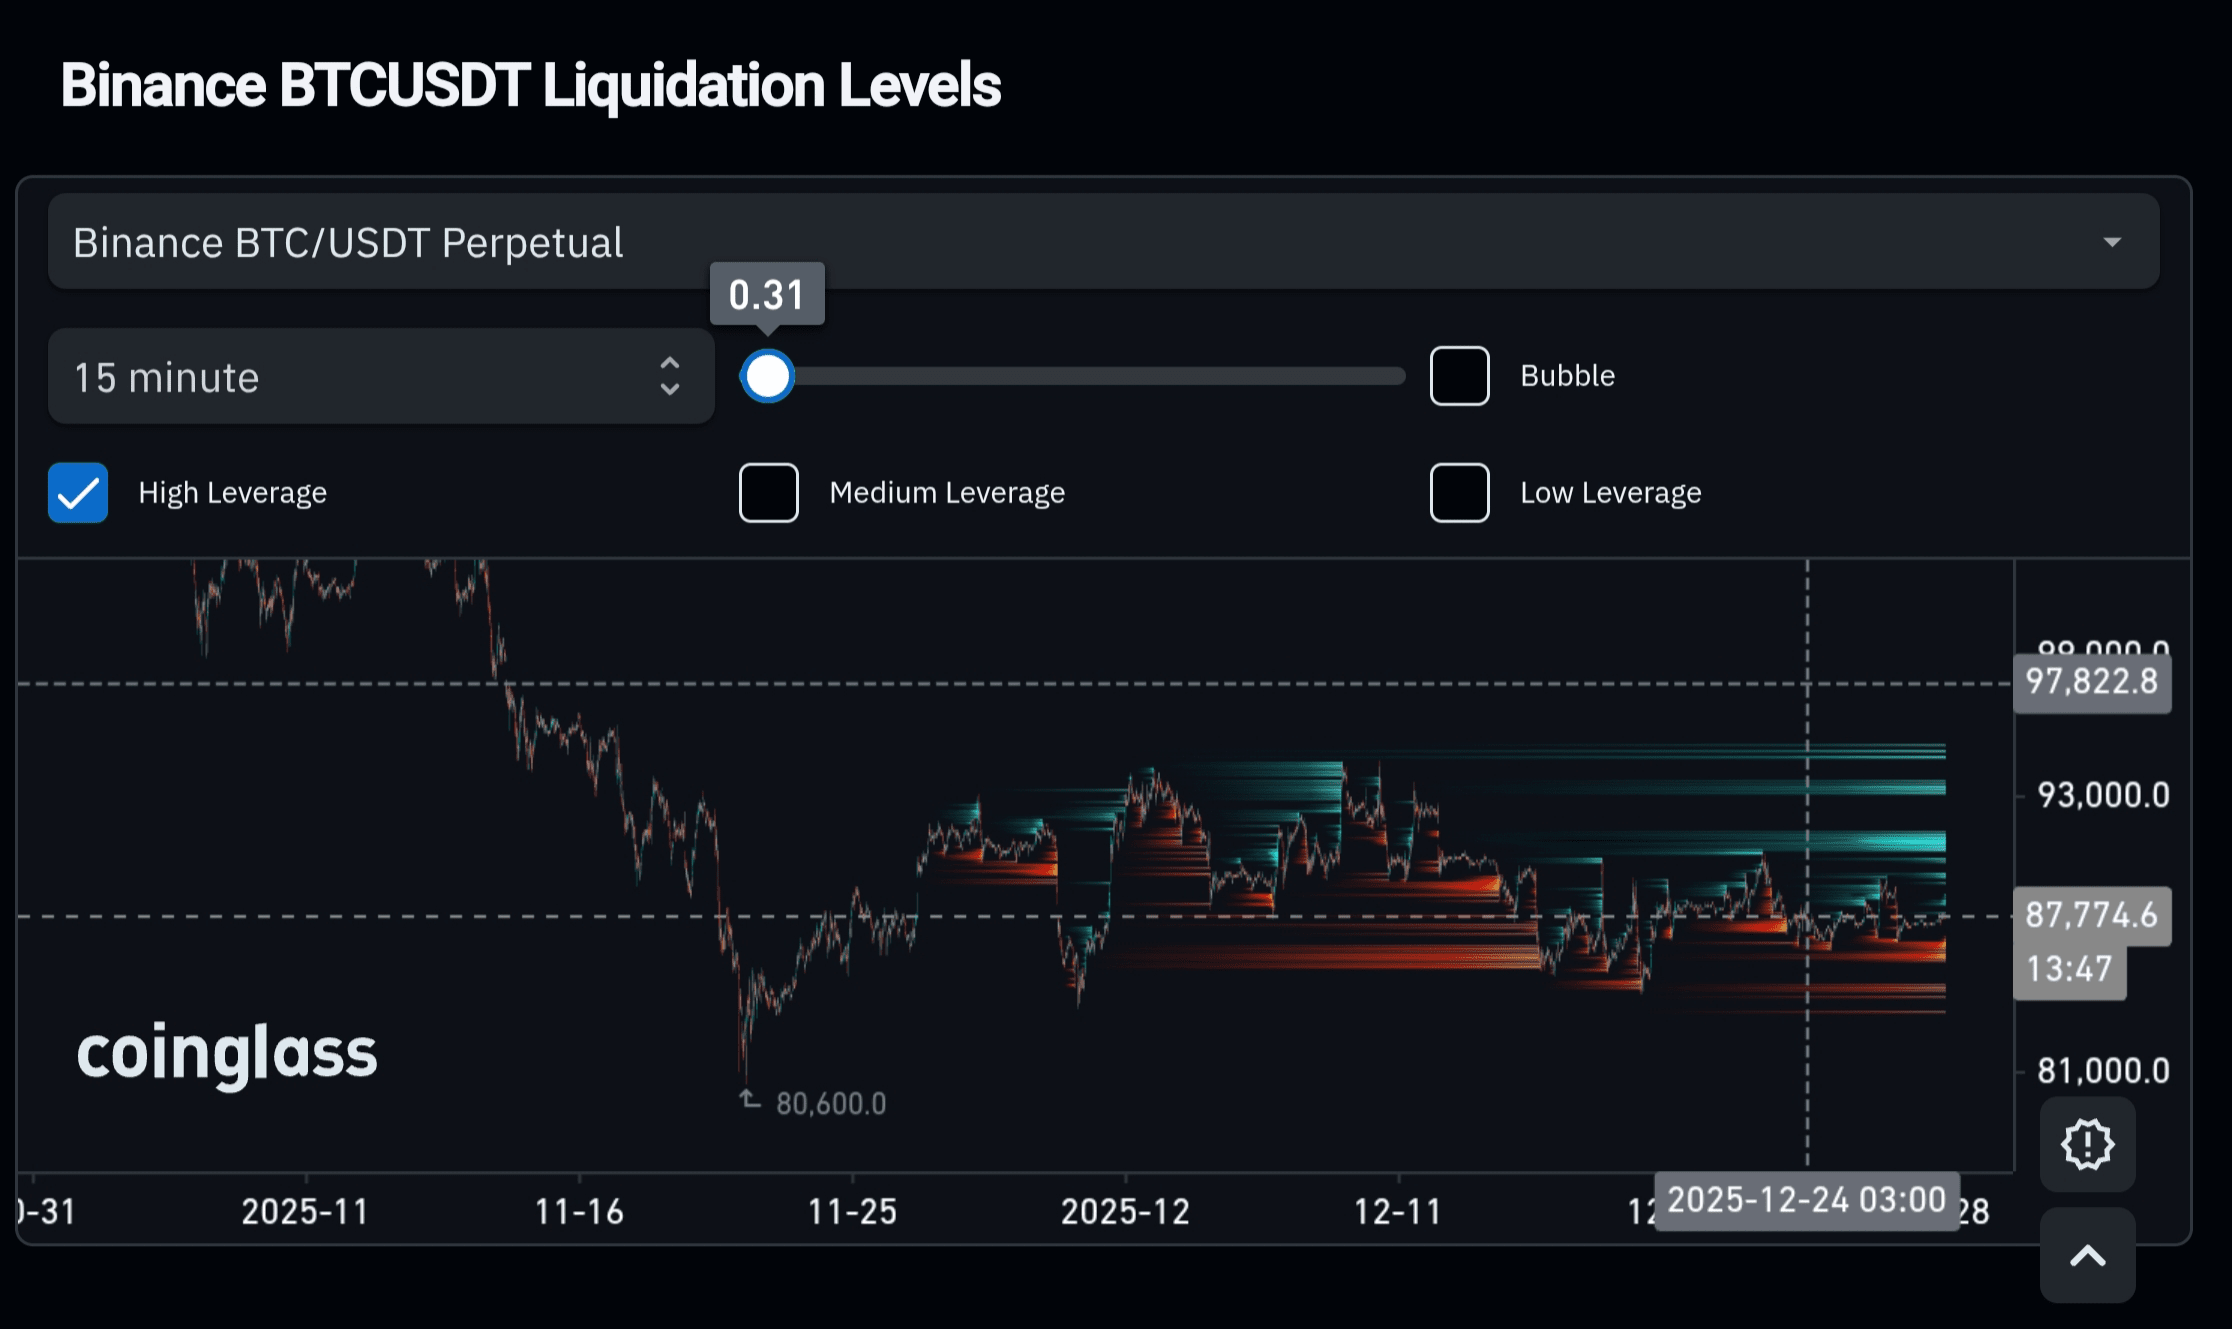Click the 87,774.6 current price label

(2091, 915)
